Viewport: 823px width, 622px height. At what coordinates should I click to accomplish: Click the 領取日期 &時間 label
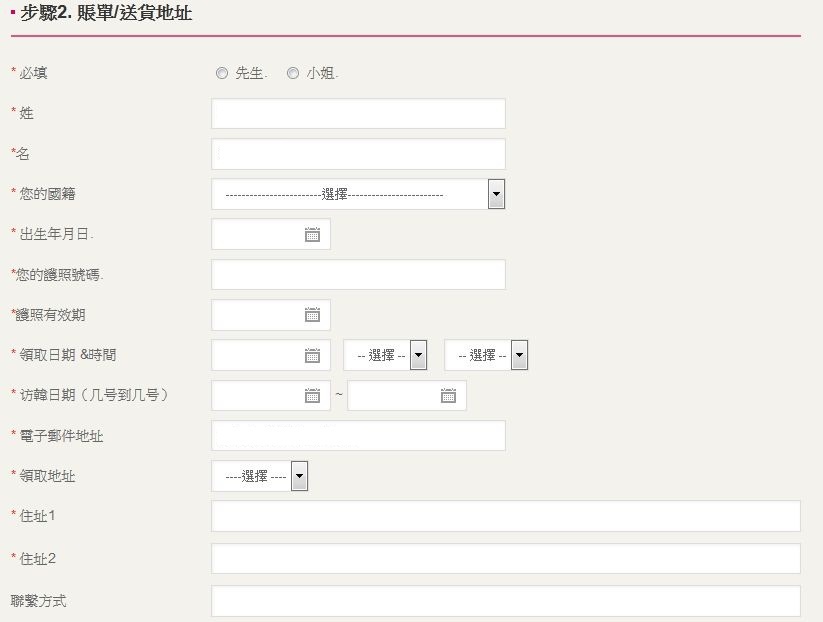click(67, 355)
